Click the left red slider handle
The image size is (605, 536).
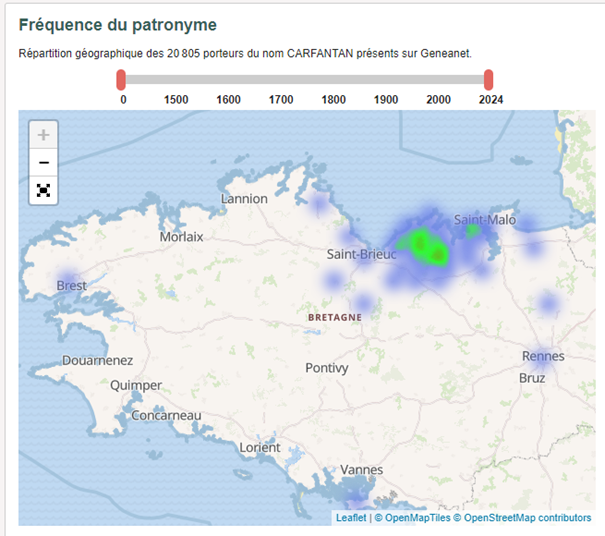click(121, 80)
